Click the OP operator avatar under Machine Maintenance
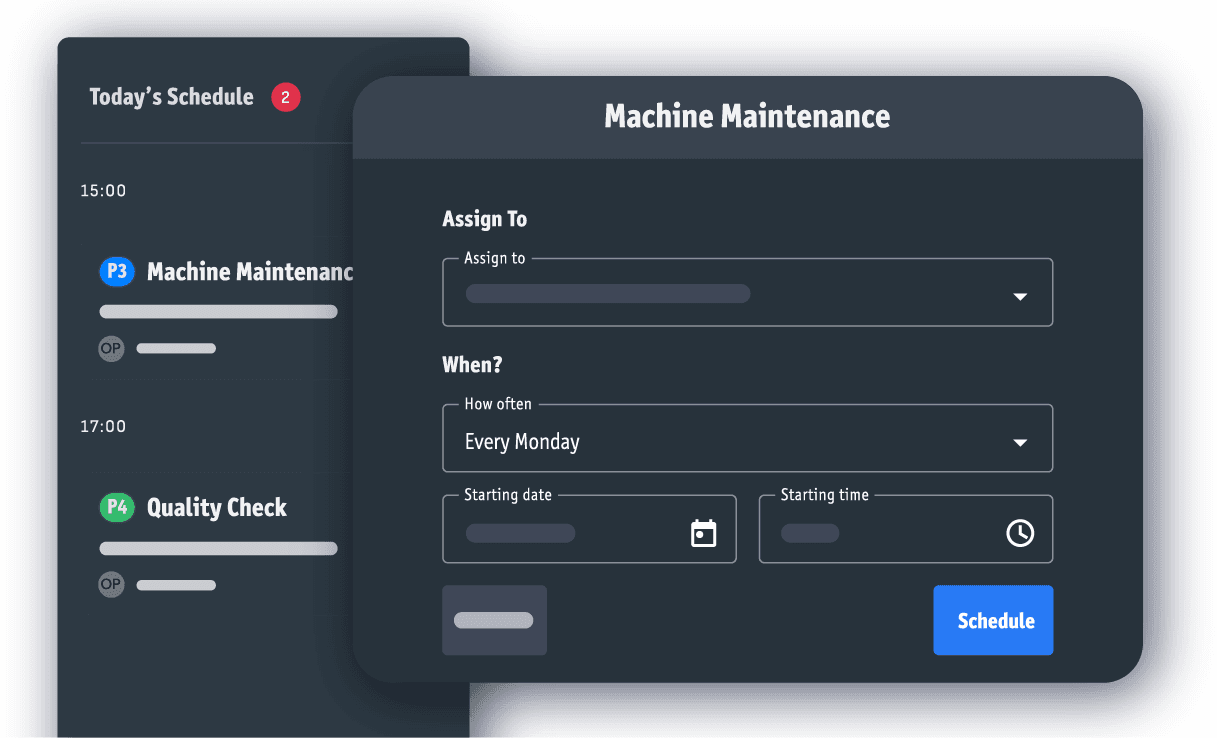Viewport: 1217px width, 738px height. (111, 348)
